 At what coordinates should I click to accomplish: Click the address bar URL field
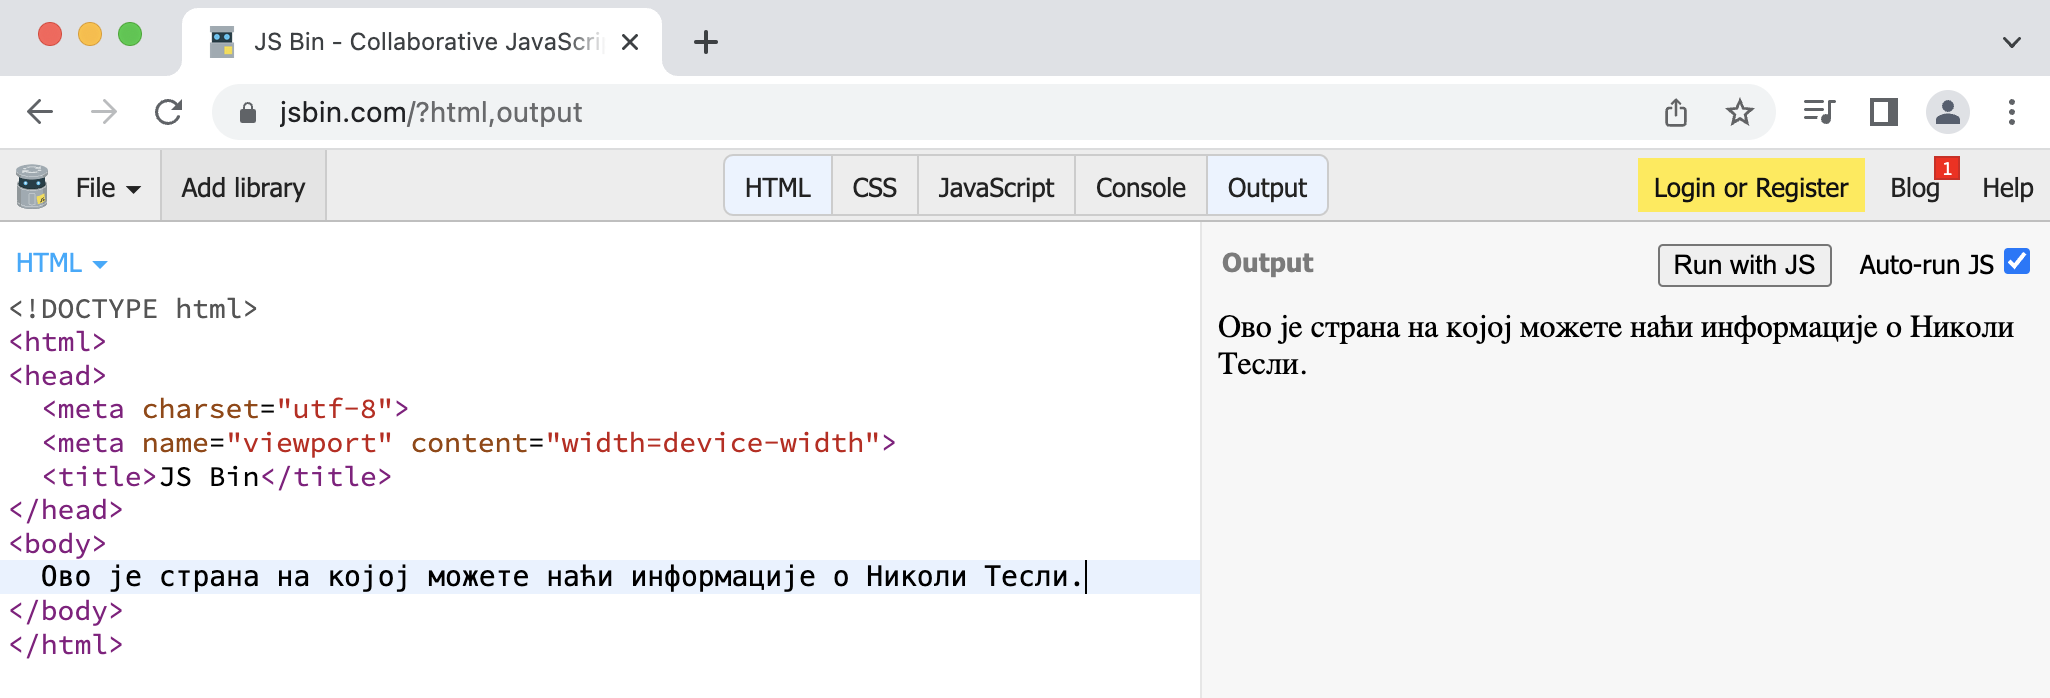click(x=900, y=112)
